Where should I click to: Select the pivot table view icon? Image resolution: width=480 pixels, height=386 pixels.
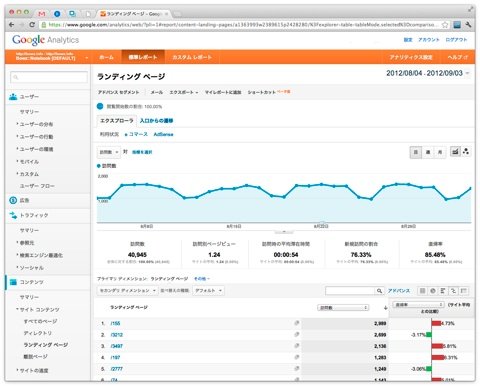(464, 291)
